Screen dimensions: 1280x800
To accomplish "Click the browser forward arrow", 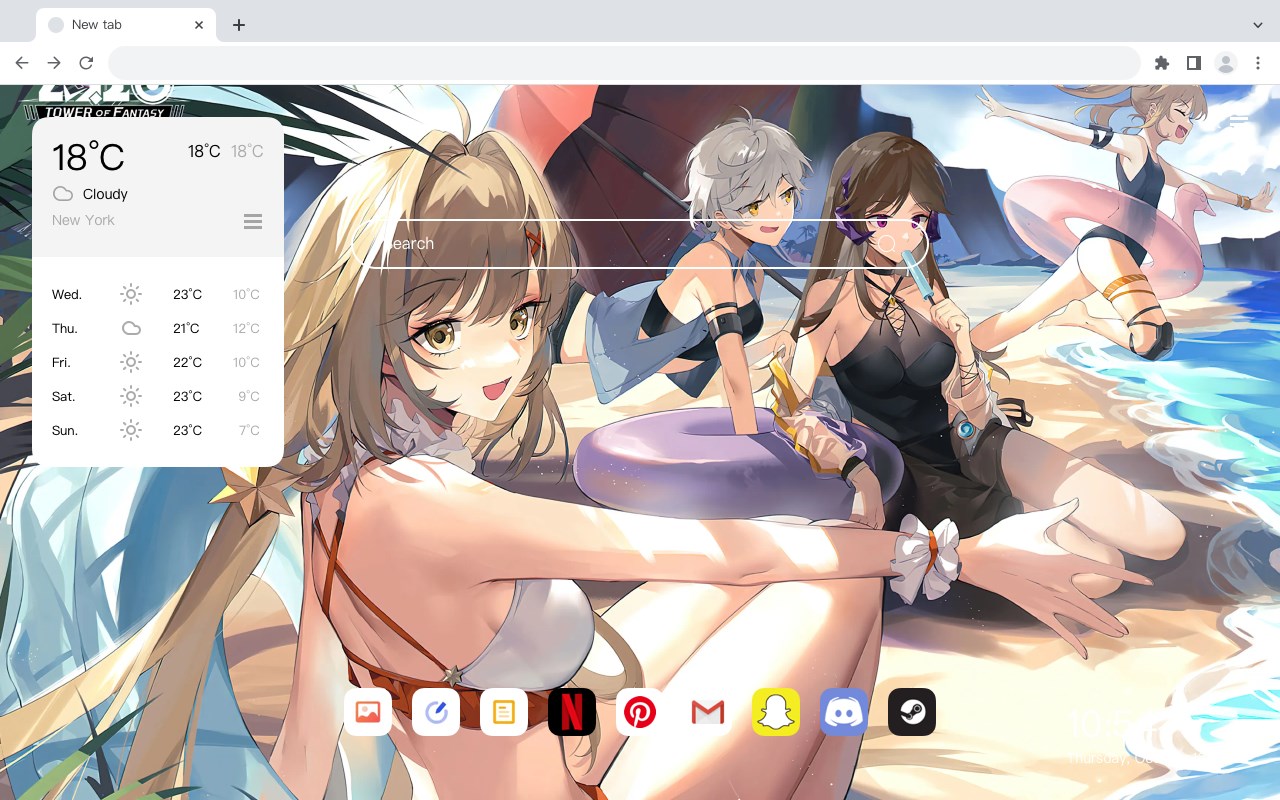I will coord(54,63).
